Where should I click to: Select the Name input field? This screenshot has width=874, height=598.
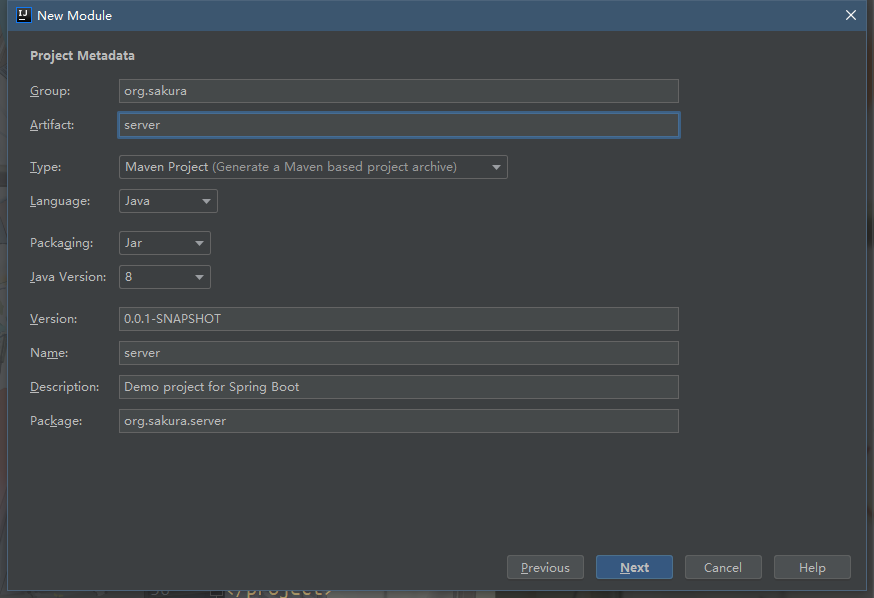[398, 353]
